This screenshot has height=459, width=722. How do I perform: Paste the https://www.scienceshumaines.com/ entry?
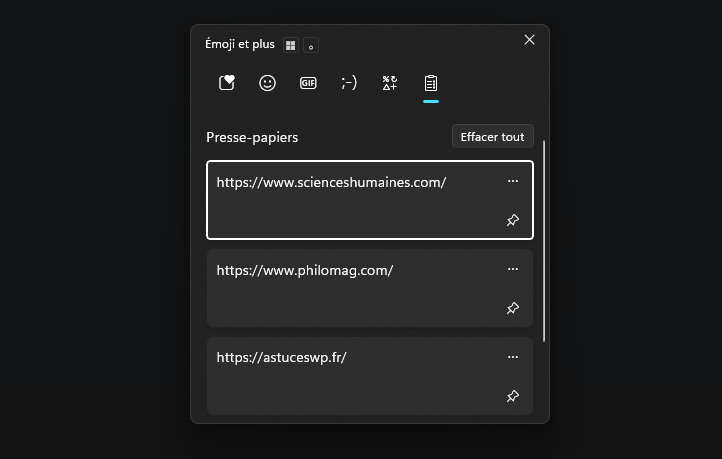pyautogui.click(x=370, y=200)
